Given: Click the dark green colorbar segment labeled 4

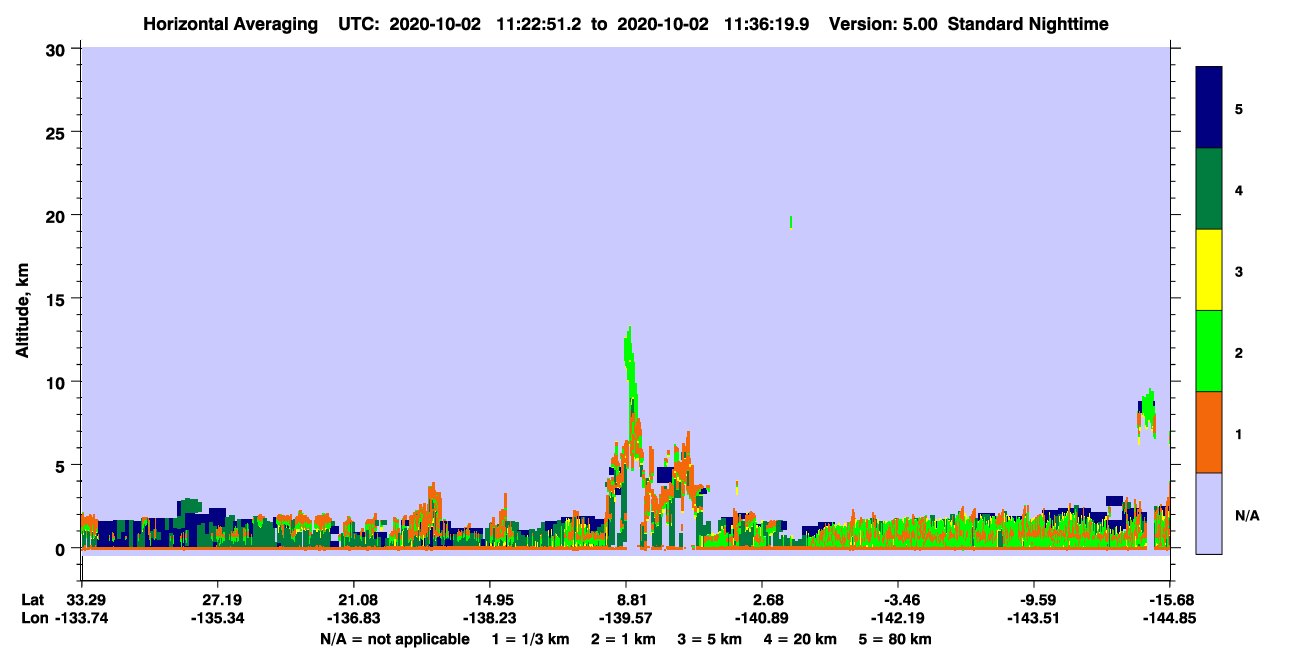Looking at the screenshot, I should point(1209,189).
